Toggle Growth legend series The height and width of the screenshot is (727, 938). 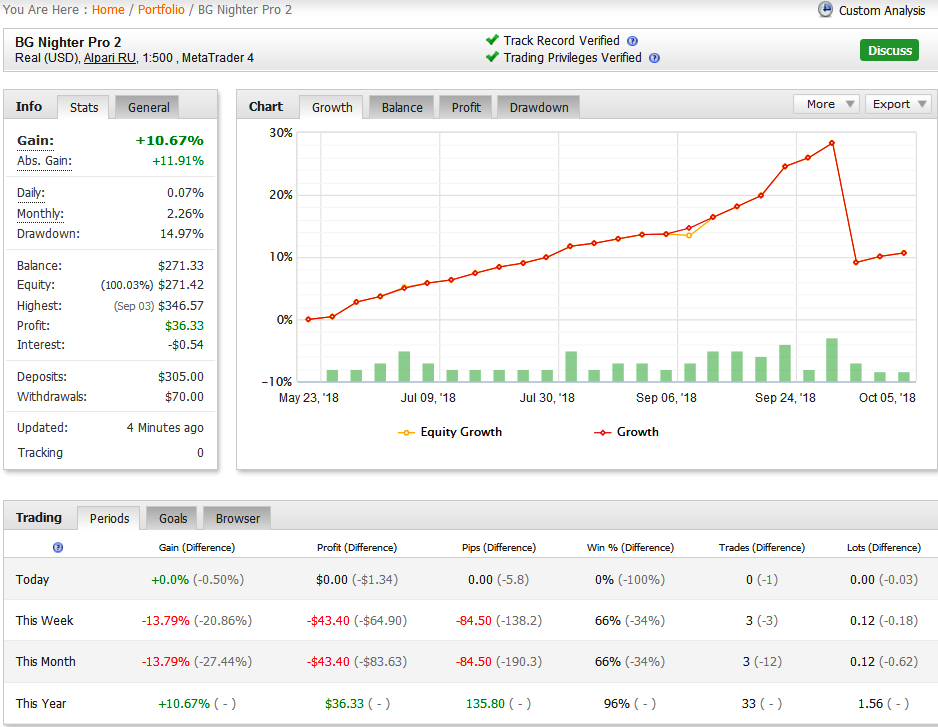click(626, 432)
